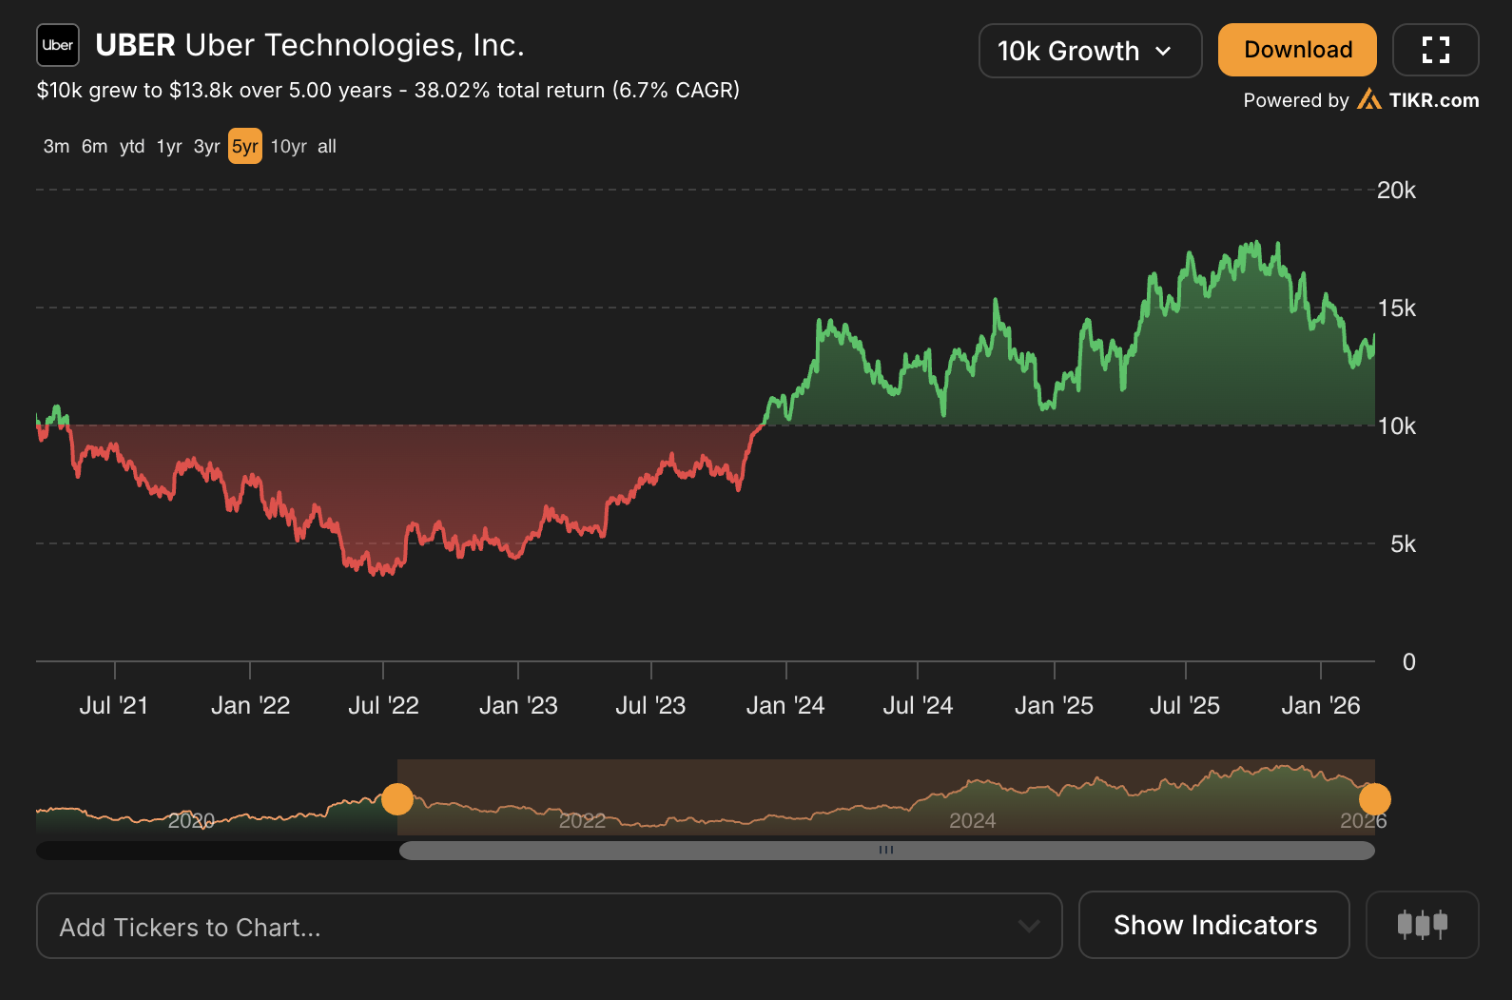Viewport: 1512px width, 1000px height.
Task: Click the Jan '26 x-axis label
Action: click(1321, 706)
